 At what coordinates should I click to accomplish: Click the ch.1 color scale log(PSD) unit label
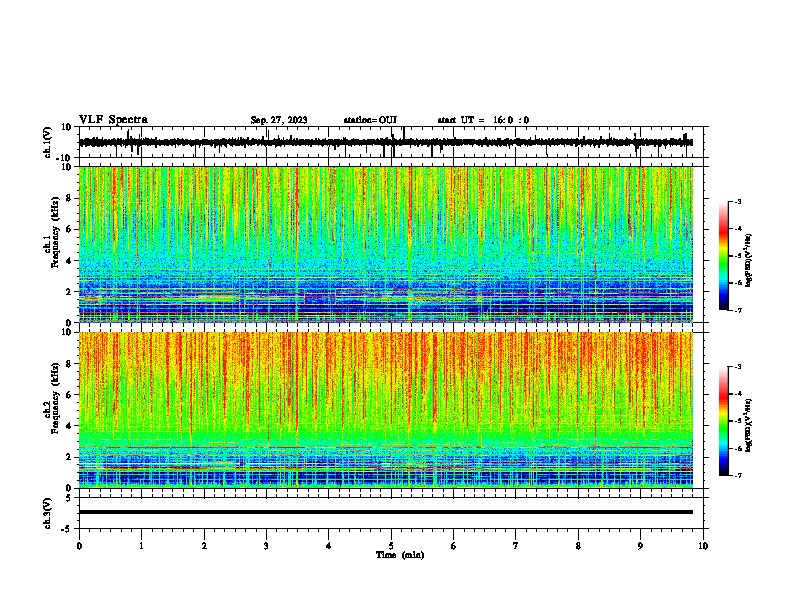click(x=748, y=261)
